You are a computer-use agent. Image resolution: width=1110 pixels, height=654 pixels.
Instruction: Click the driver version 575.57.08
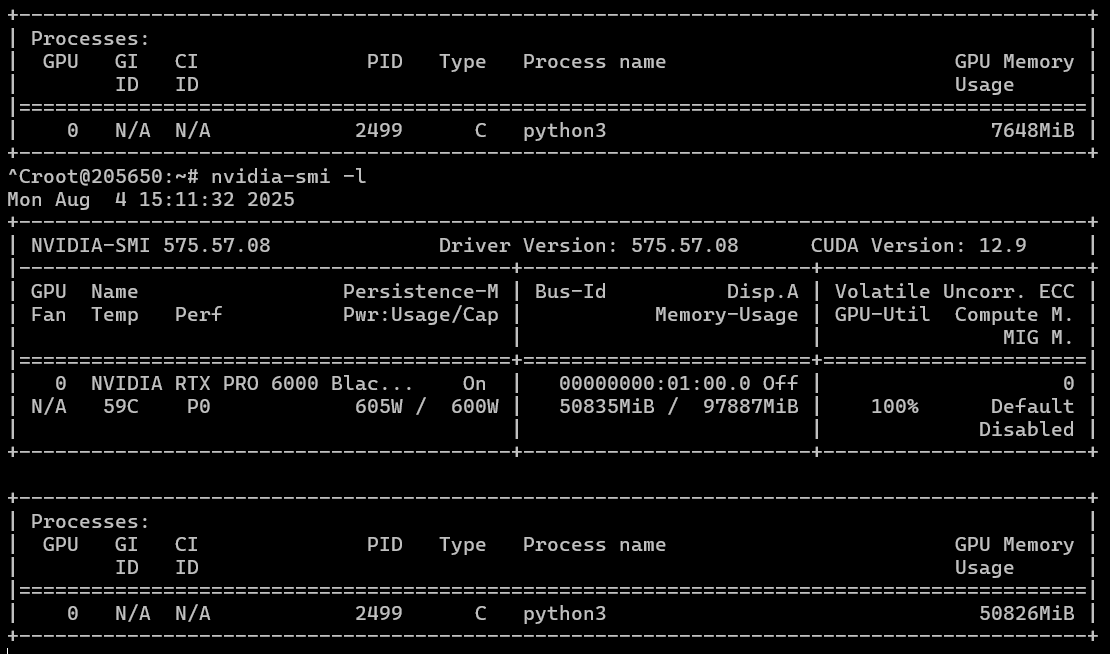[685, 245]
